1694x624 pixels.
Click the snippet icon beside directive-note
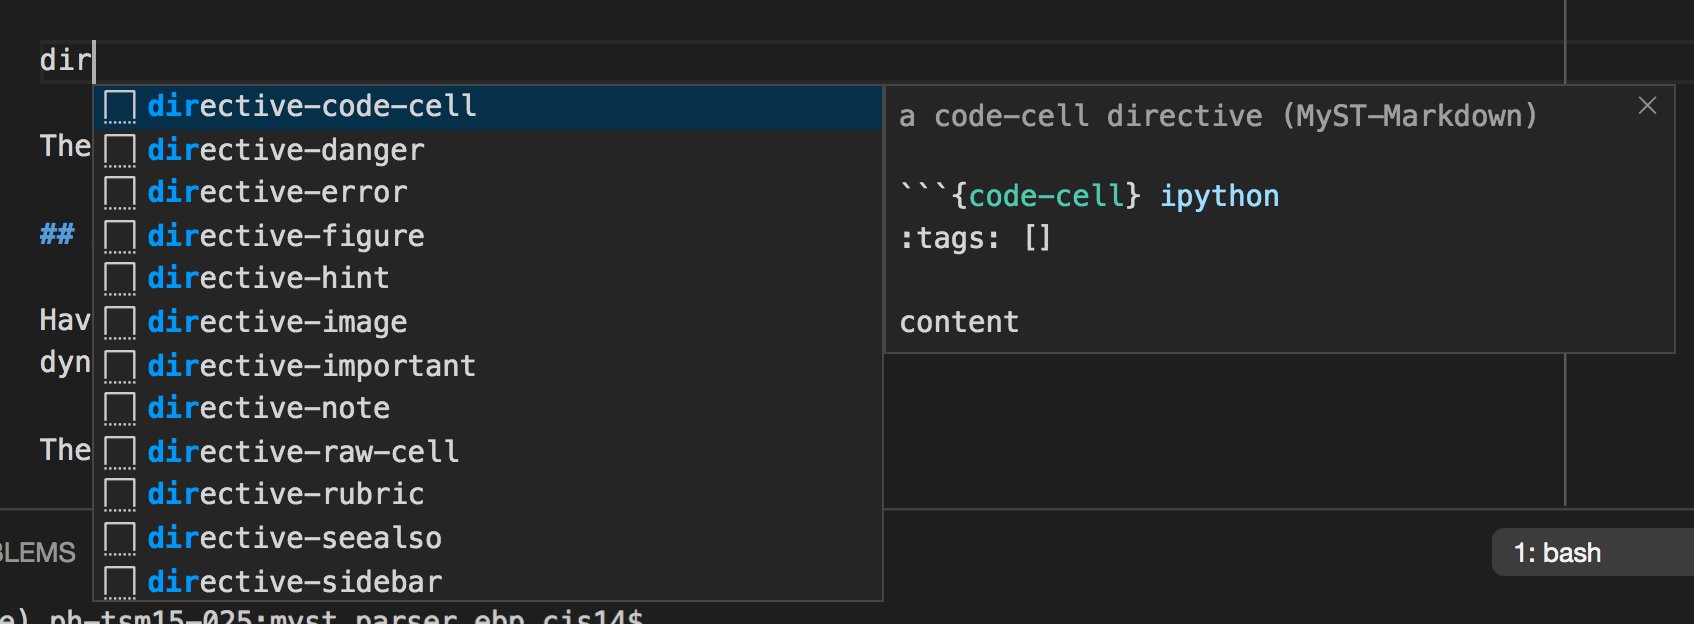point(120,407)
